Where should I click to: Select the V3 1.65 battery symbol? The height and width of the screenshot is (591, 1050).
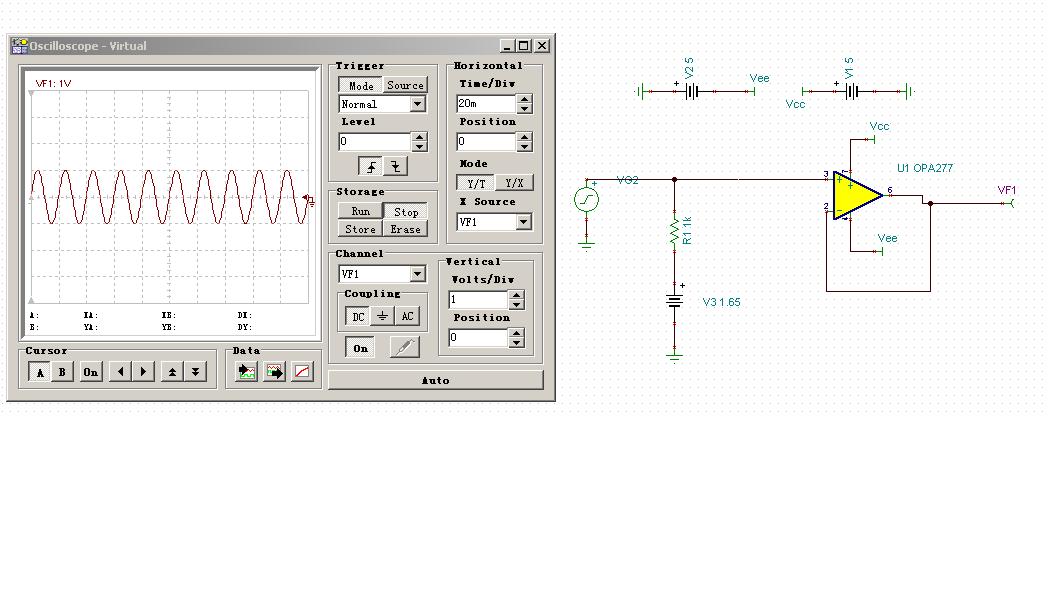click(x=674, y=302)
